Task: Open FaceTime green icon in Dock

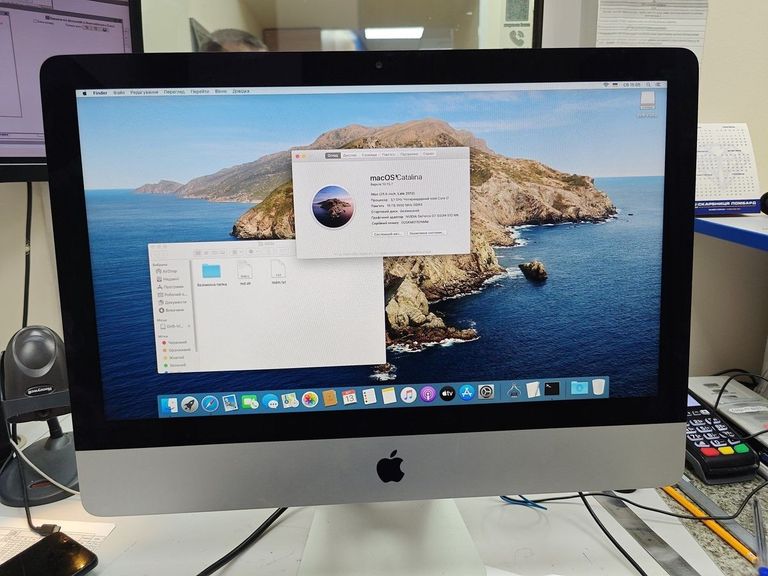Action: (250, 402)
